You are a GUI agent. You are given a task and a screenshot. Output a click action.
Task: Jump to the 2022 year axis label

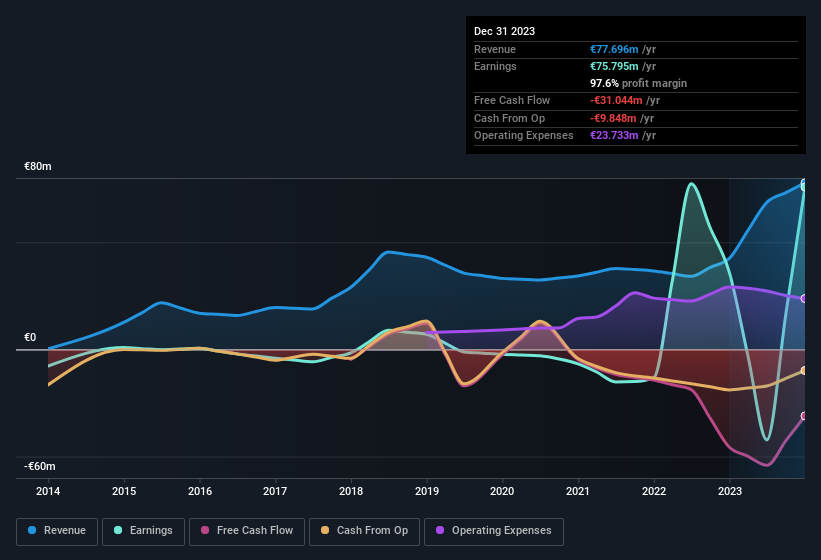coord(654,491)
